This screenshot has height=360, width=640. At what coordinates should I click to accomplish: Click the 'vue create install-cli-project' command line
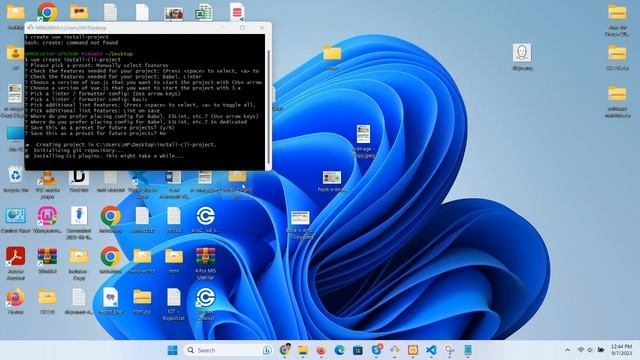(x=73, y=60)
